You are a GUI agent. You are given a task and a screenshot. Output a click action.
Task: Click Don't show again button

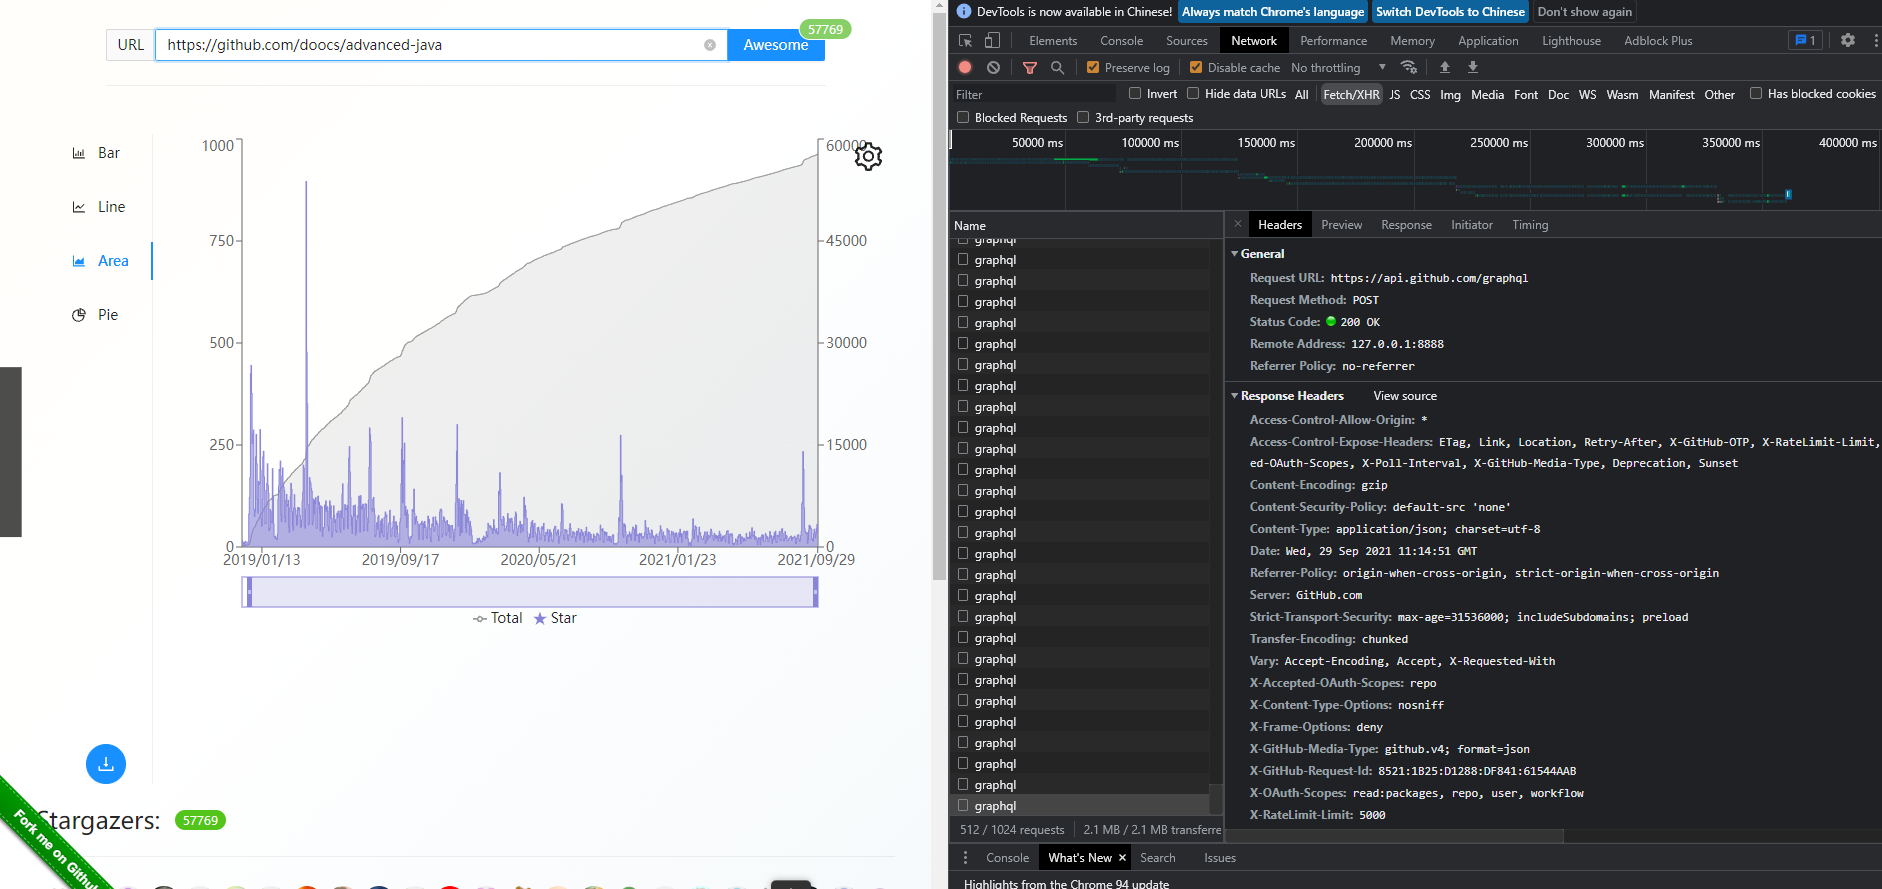coord(1584,12)
